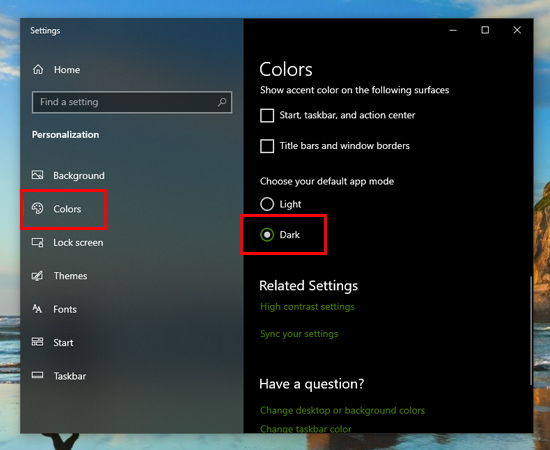Open High contrast settings link

click(307, 307)
